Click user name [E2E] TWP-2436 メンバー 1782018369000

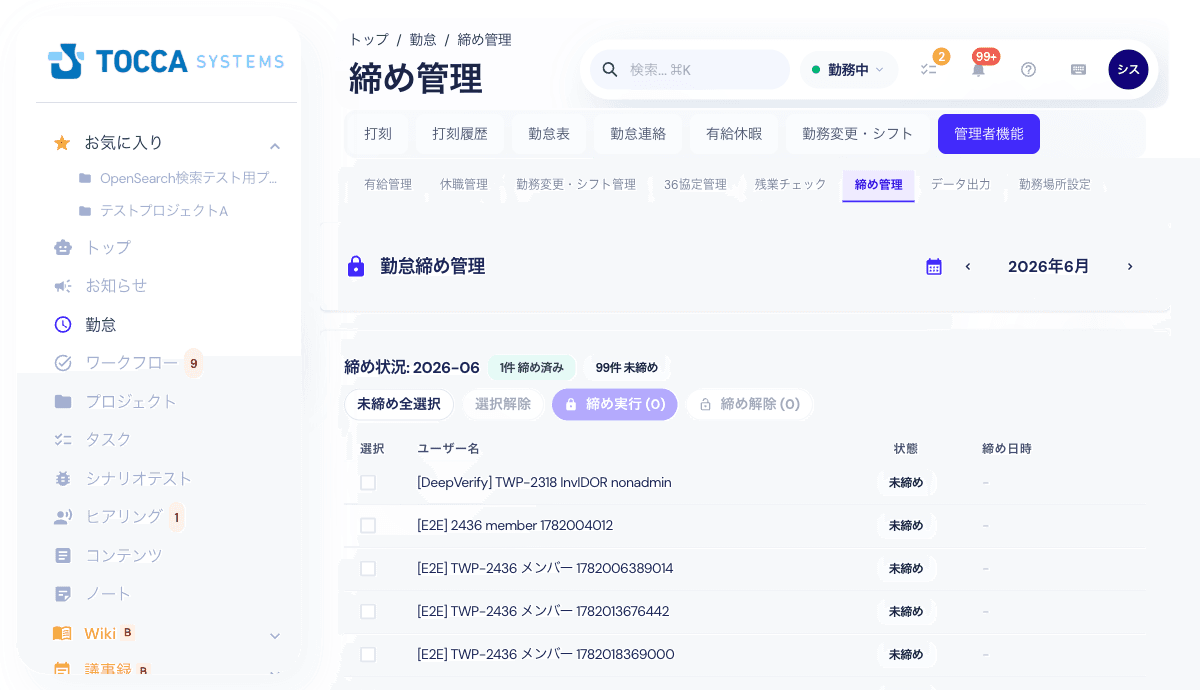click(546, 654)
